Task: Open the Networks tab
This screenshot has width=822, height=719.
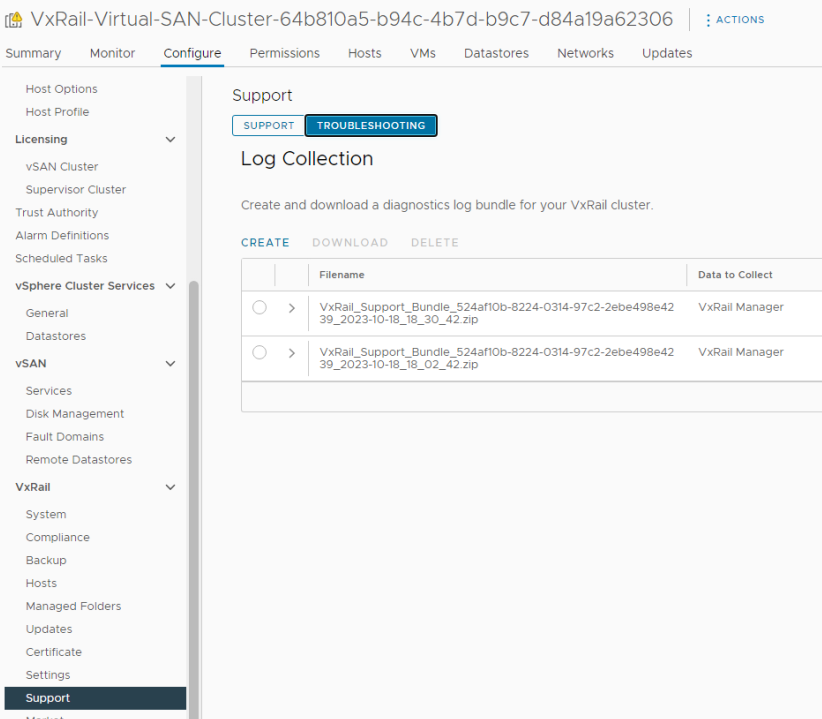Action: [584, 53]
